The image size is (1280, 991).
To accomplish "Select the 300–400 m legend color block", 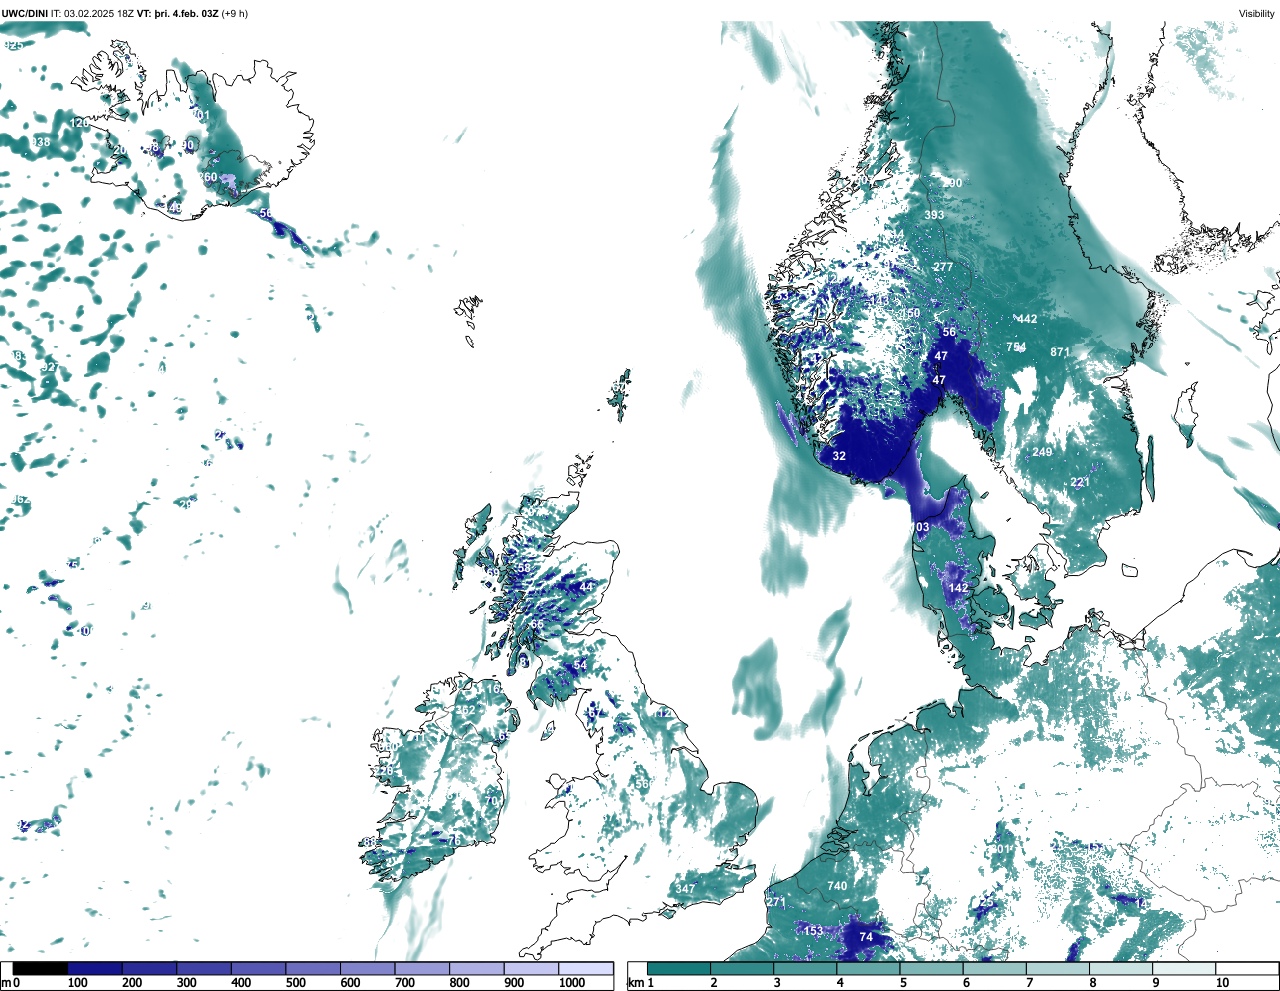I will tap(204, 969).
